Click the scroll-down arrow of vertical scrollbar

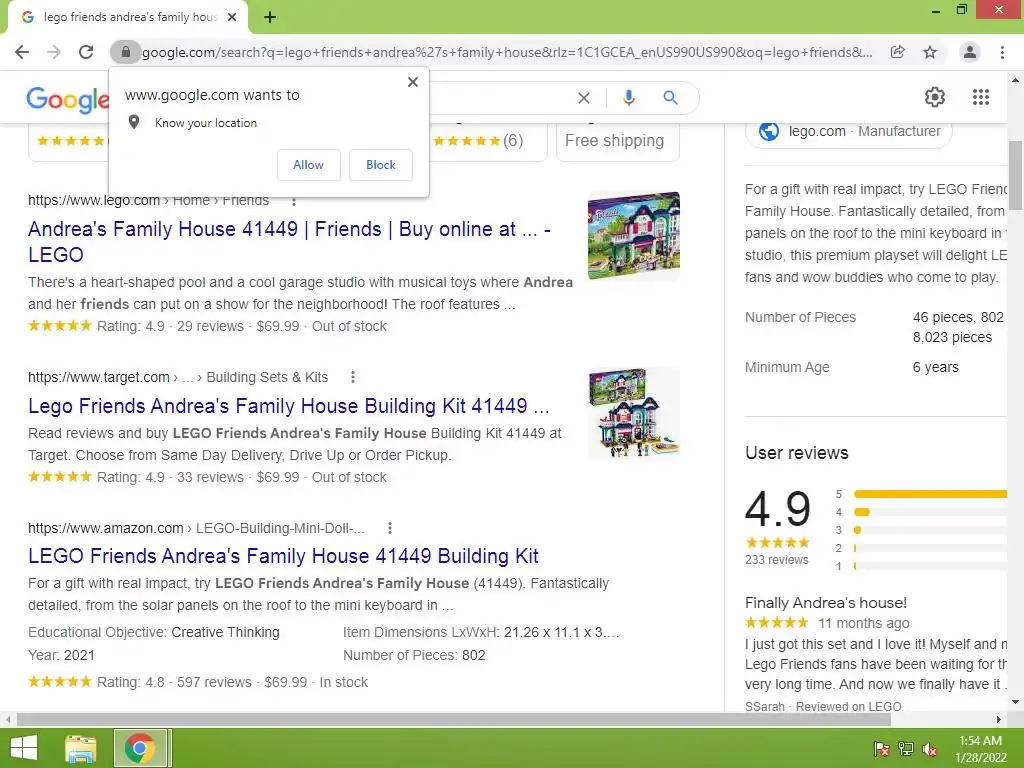click(x=1015, y=703)
